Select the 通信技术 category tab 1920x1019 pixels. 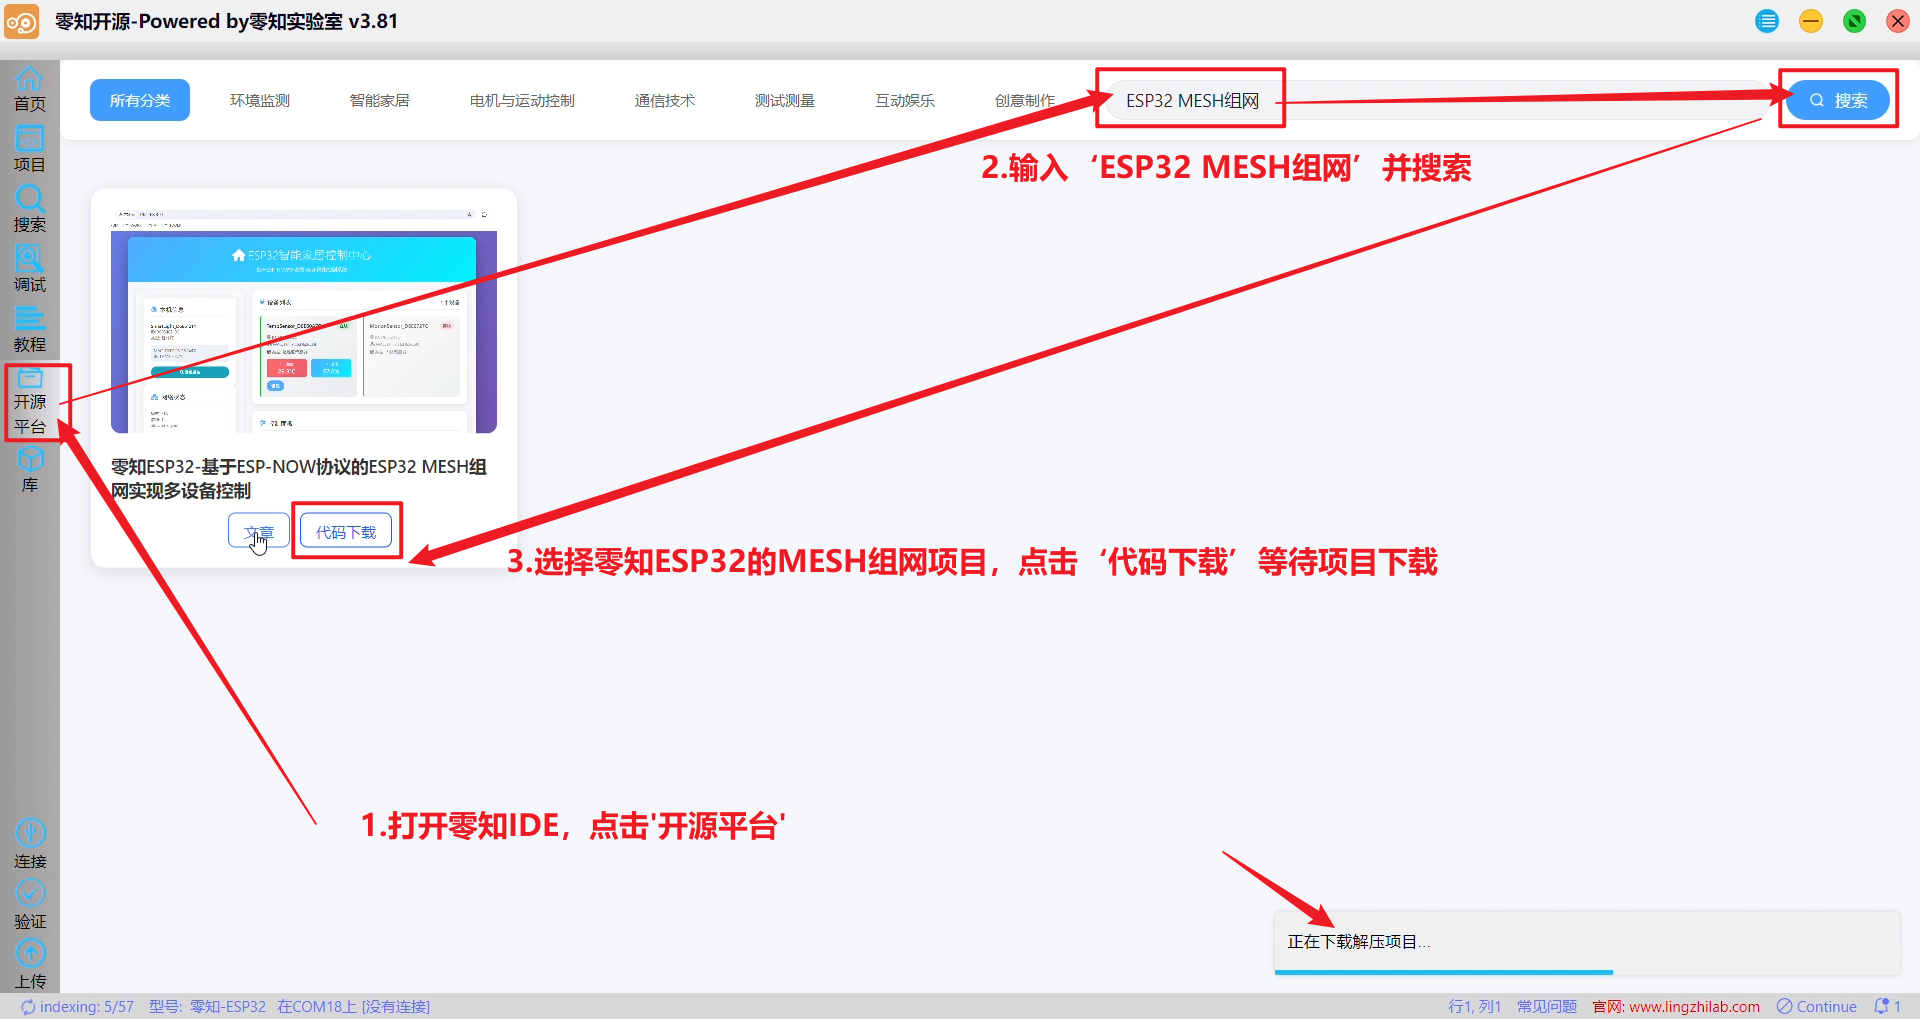[x=665, y=100]
